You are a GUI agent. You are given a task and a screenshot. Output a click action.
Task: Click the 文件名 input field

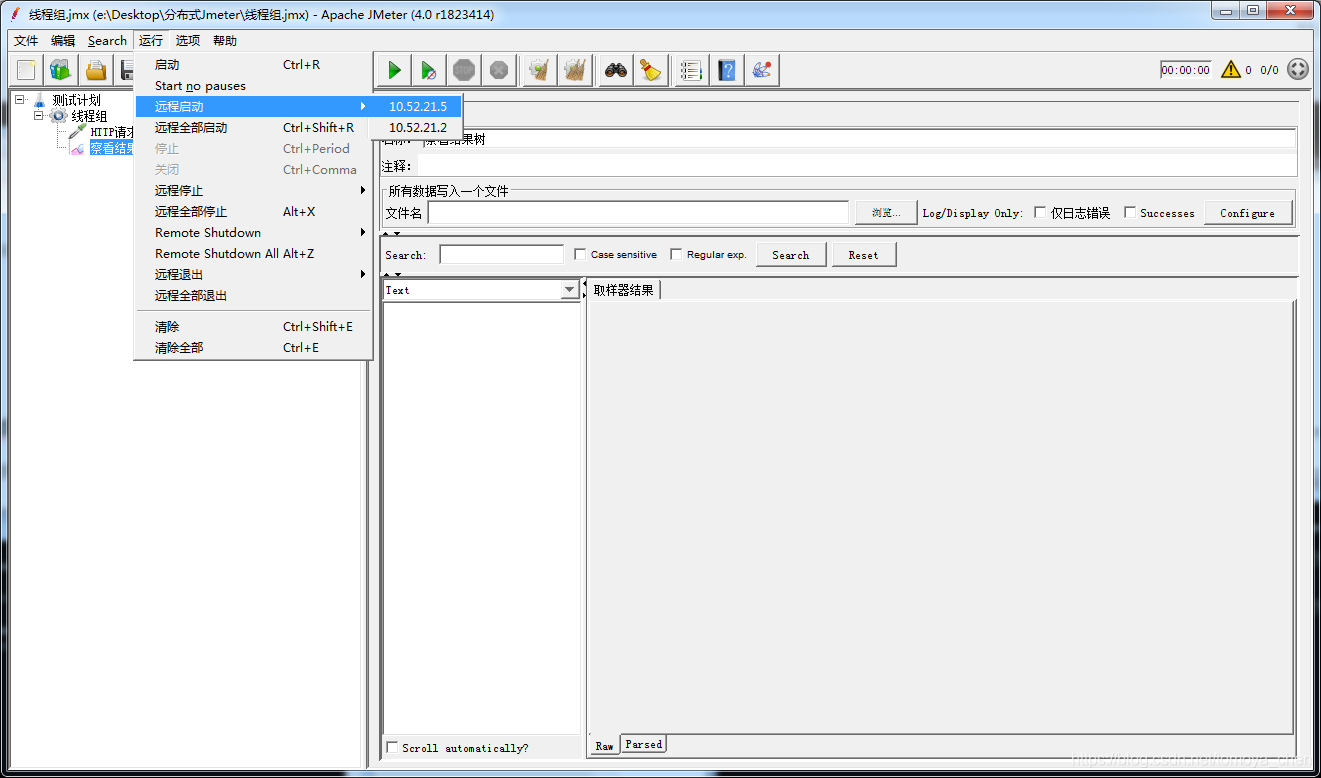pos(638,212)
